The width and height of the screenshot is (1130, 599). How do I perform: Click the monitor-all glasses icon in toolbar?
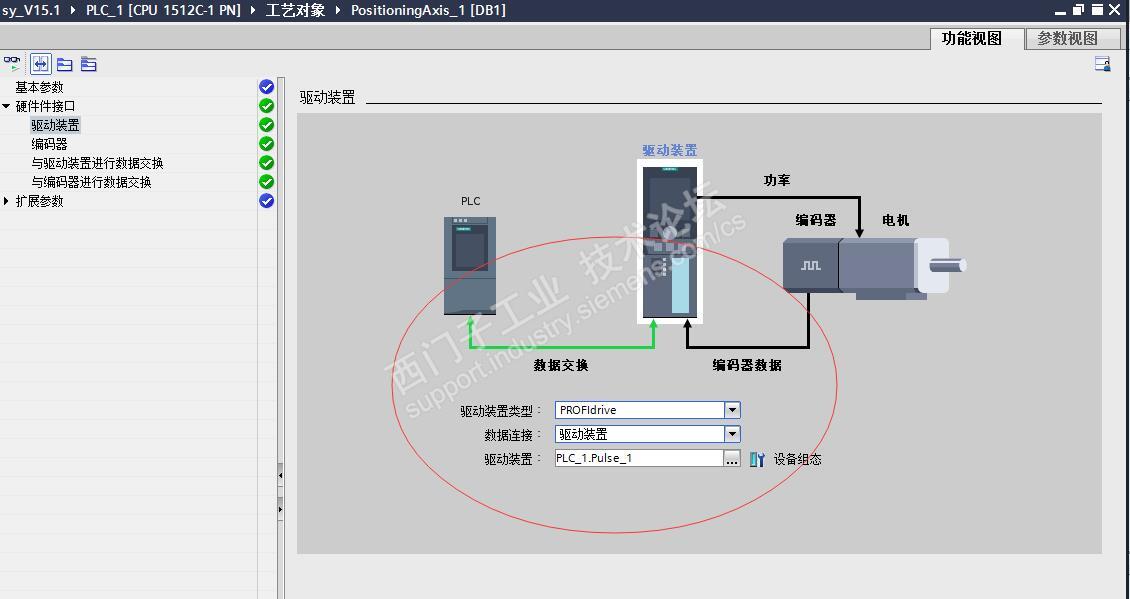[x=12, y=64]
